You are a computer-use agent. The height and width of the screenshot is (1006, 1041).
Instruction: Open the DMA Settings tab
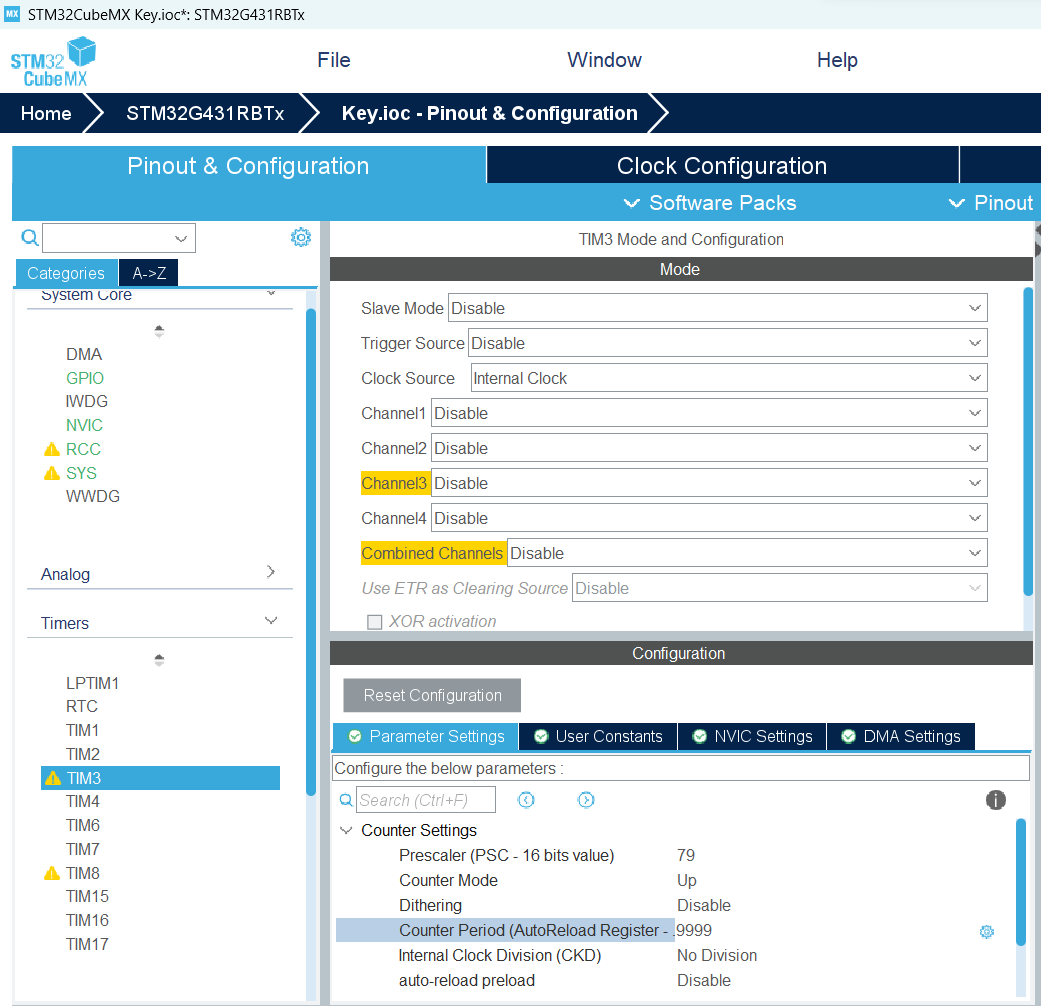point(901,736)
